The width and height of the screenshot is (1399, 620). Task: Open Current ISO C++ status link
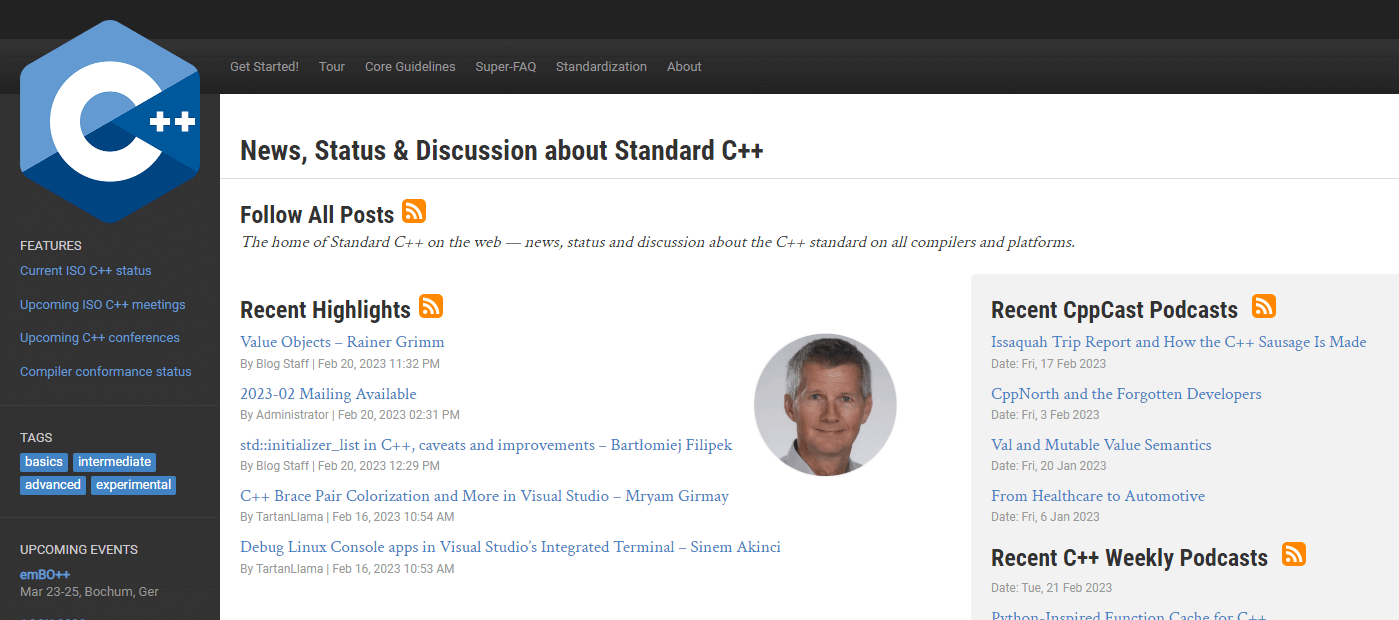pyautogui.click(x=86, y=271)
